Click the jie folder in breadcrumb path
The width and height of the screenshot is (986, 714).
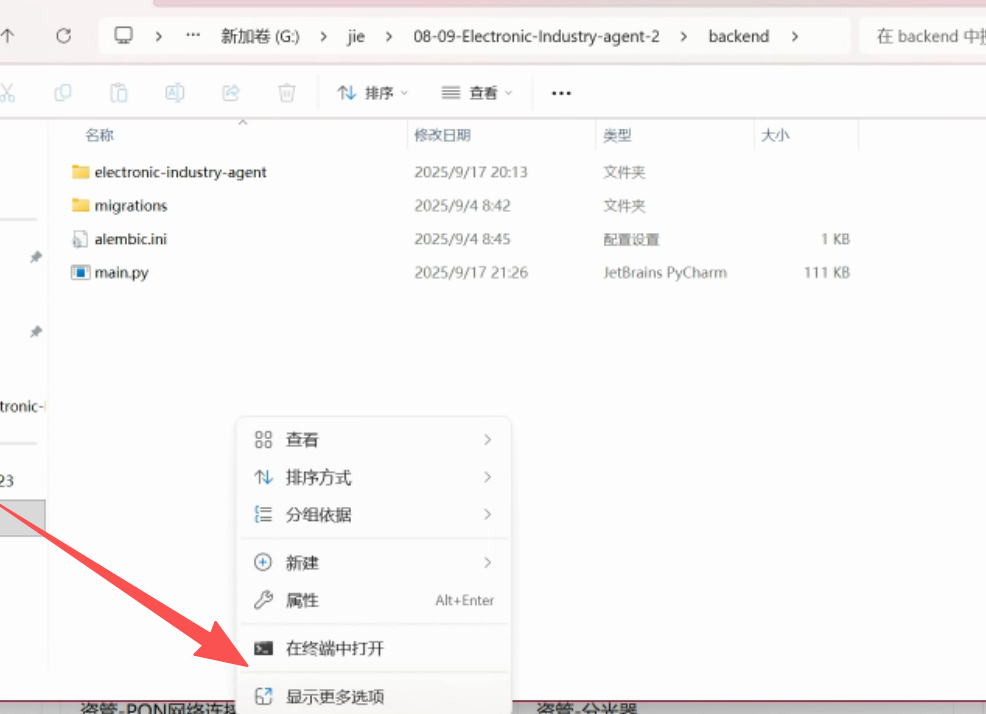tap(356, 36)
